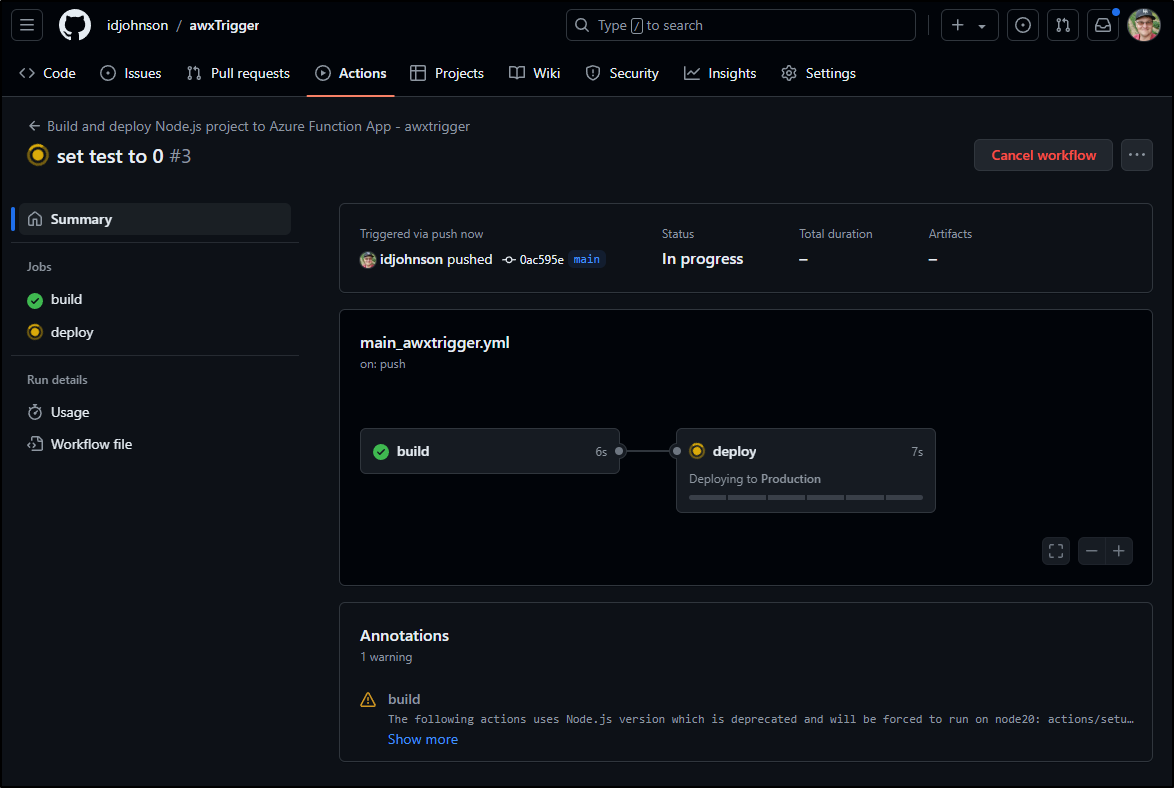Screen dimensions: 1174x788
Task: Switch to the Pull requests tab
Action: pos(238,73)
